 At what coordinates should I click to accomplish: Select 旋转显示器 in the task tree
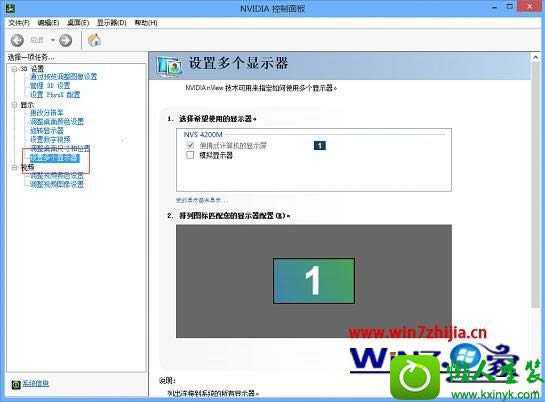(47, 131)
